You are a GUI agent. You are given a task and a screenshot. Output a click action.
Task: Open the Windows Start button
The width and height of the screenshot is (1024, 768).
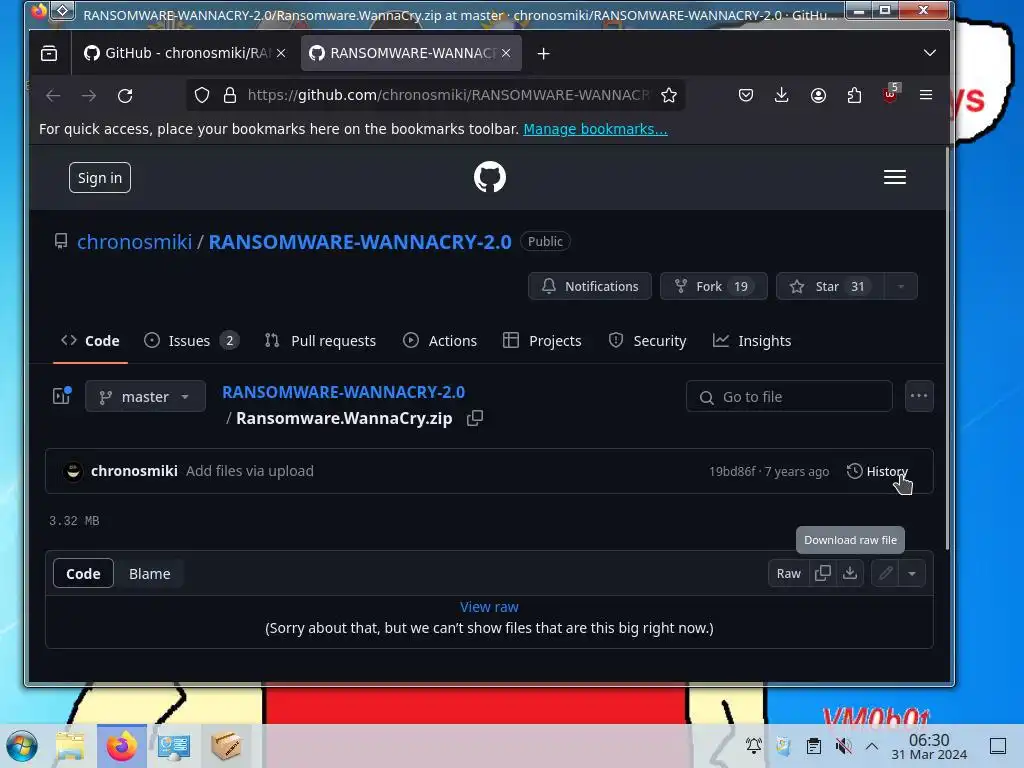22,746
